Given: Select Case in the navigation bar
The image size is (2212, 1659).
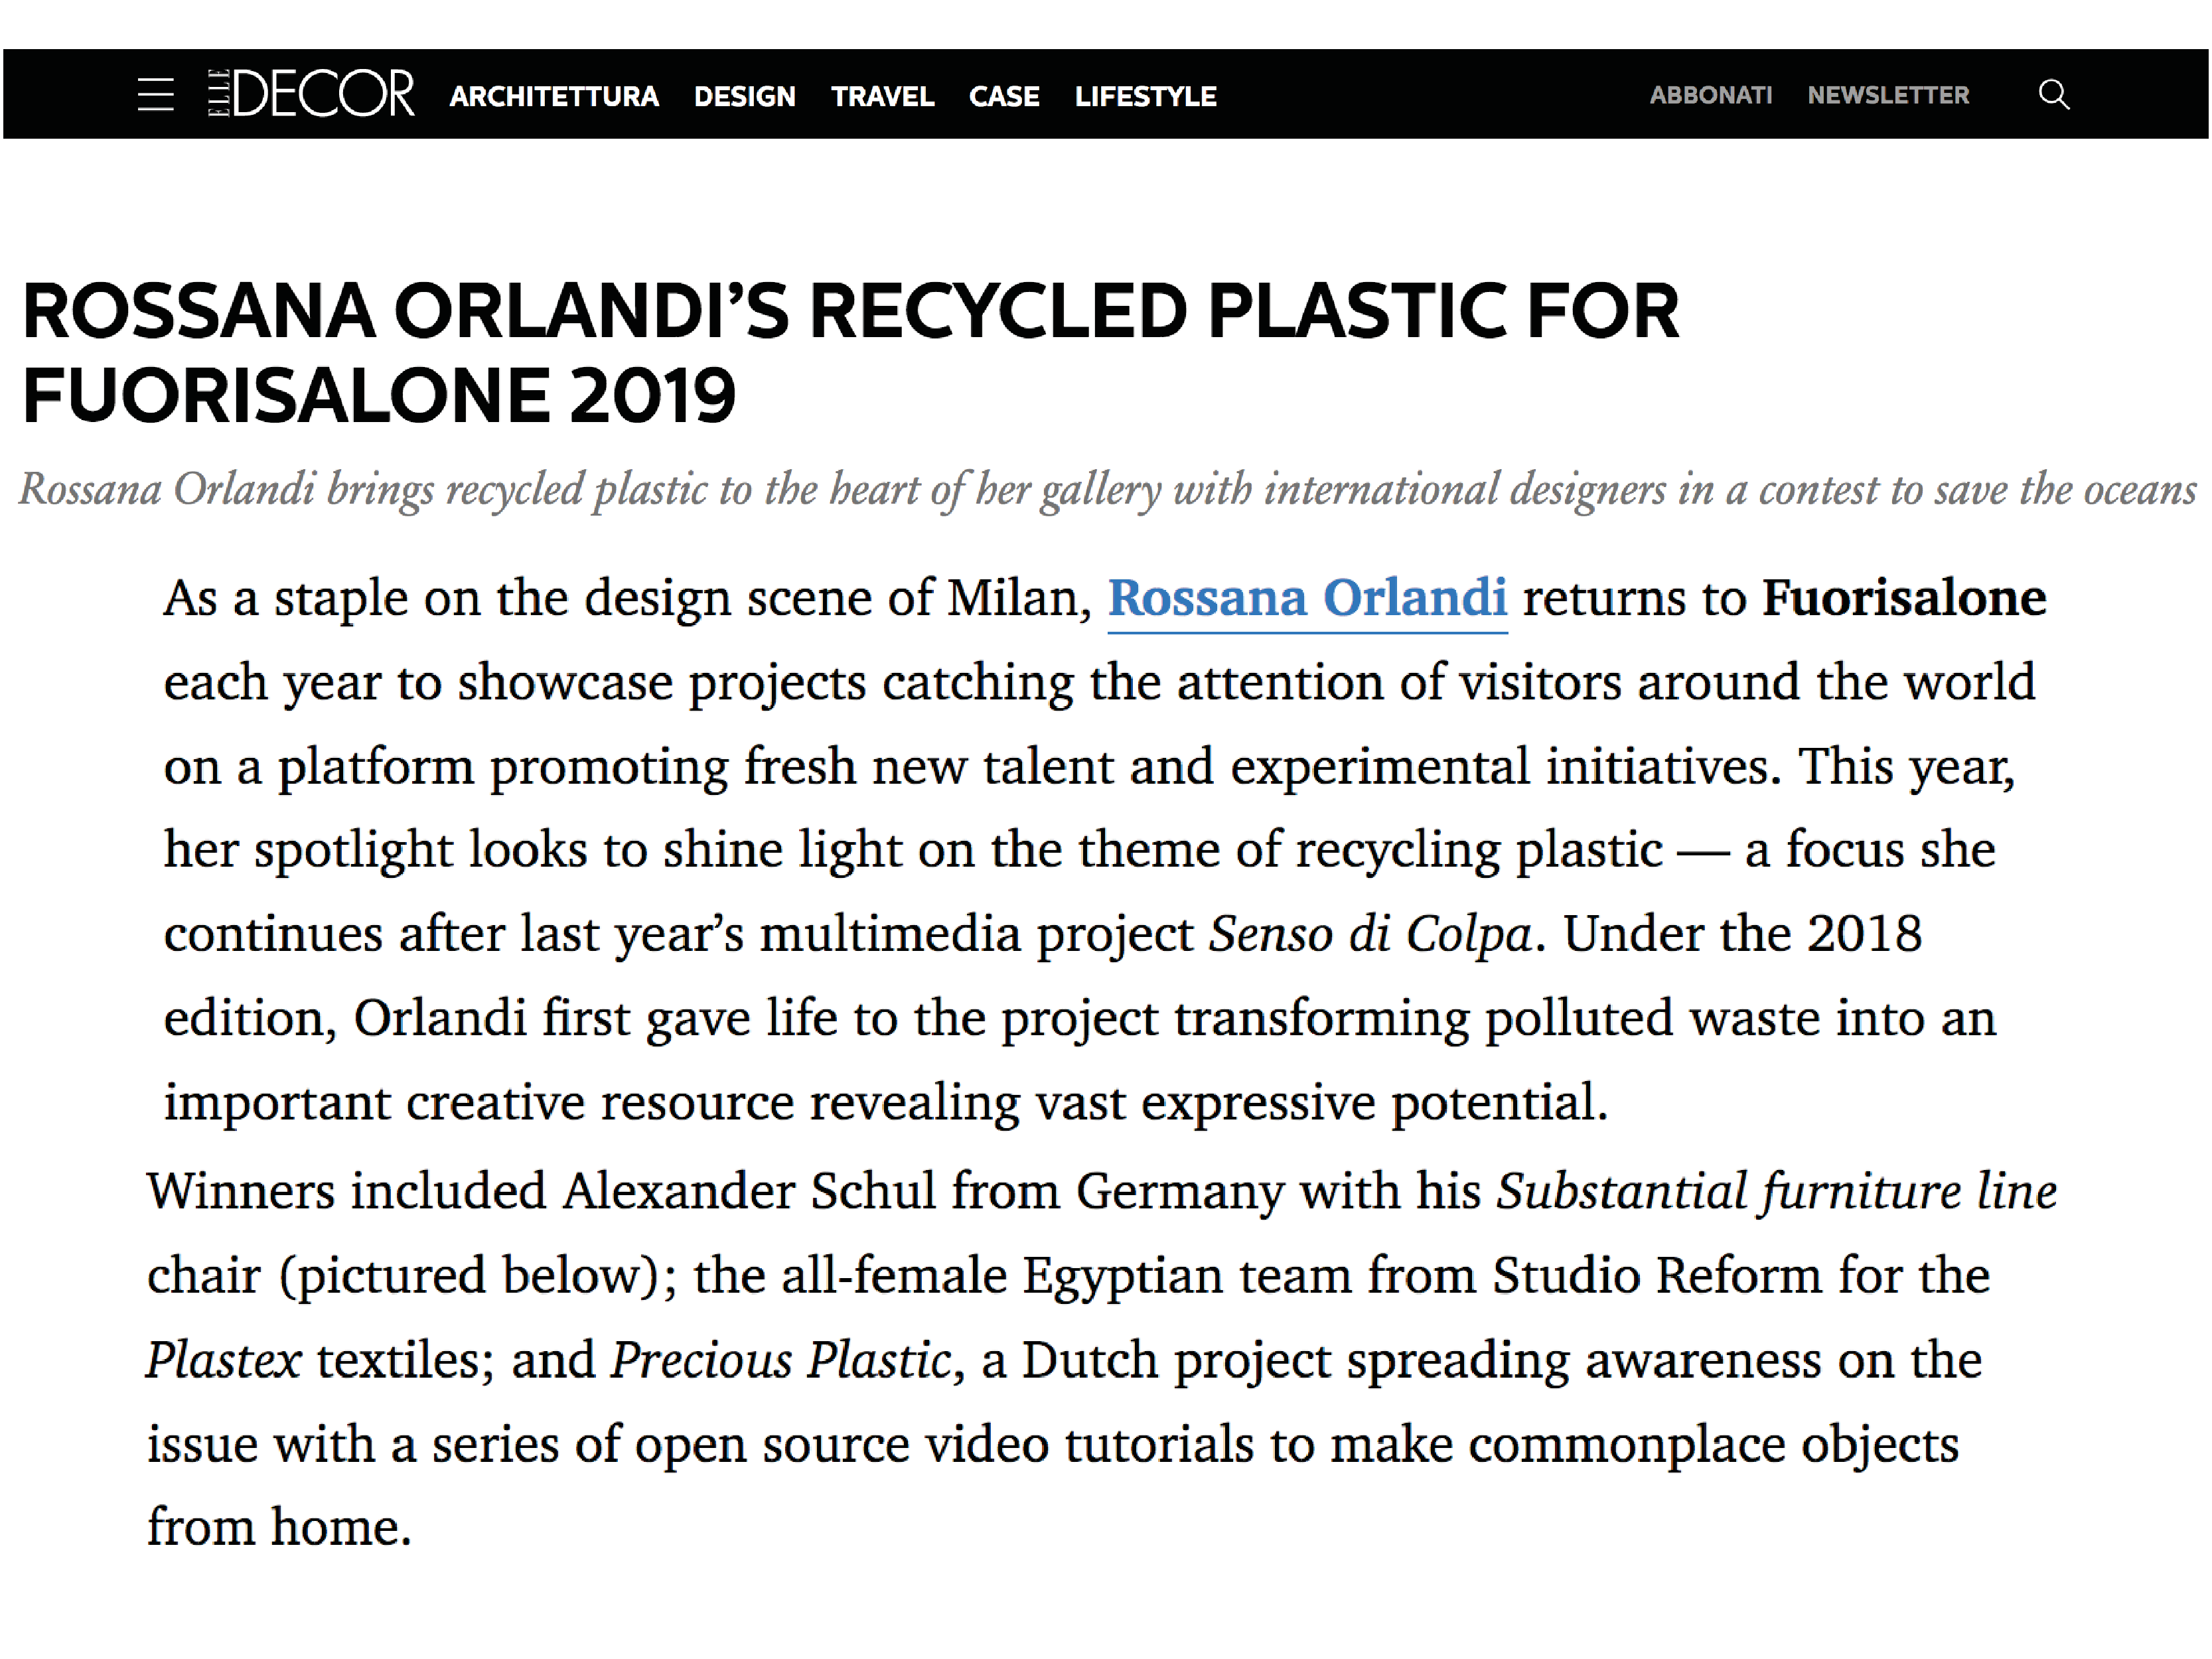Looking at the screenshot, I should (1004, 96).
